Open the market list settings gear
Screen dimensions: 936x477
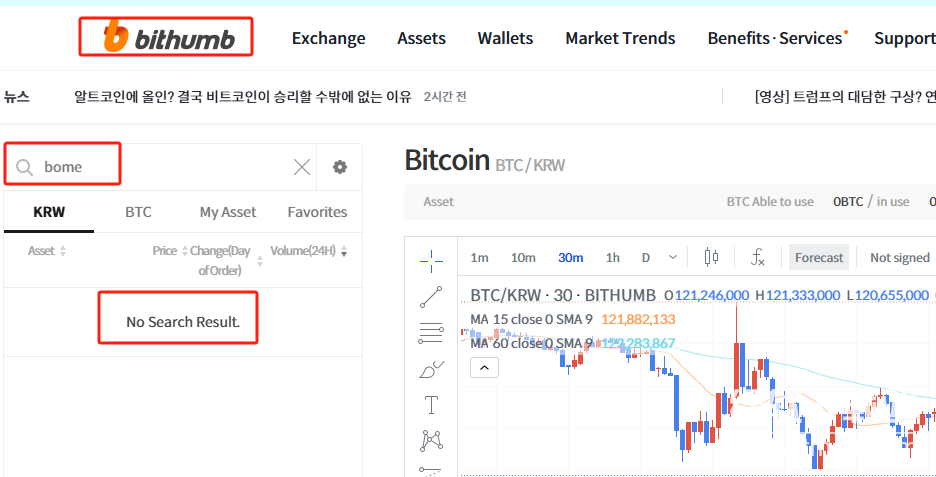340,167
